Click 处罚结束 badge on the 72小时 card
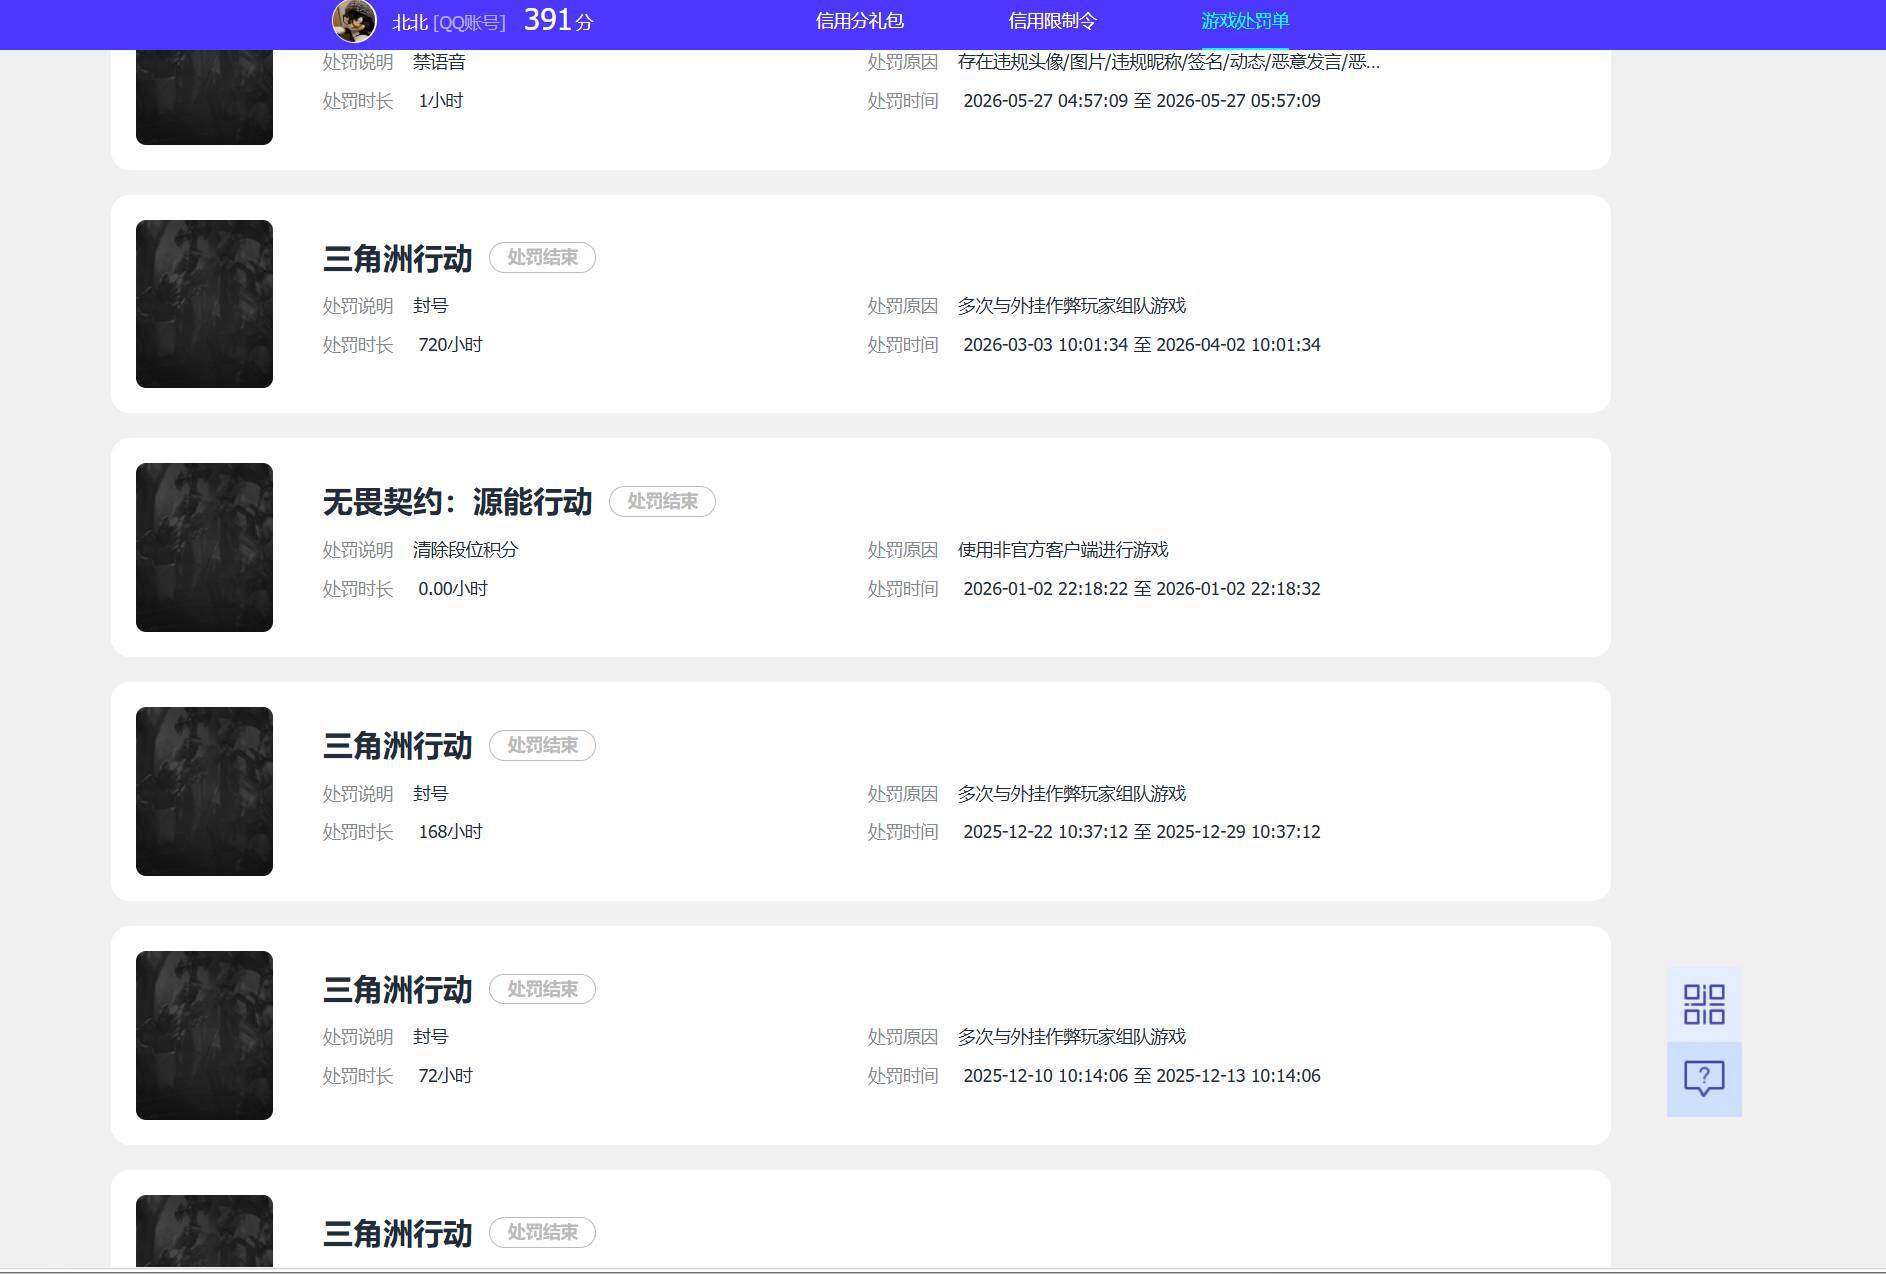Screen dimensions: 1886x1274 click(542, 989)
